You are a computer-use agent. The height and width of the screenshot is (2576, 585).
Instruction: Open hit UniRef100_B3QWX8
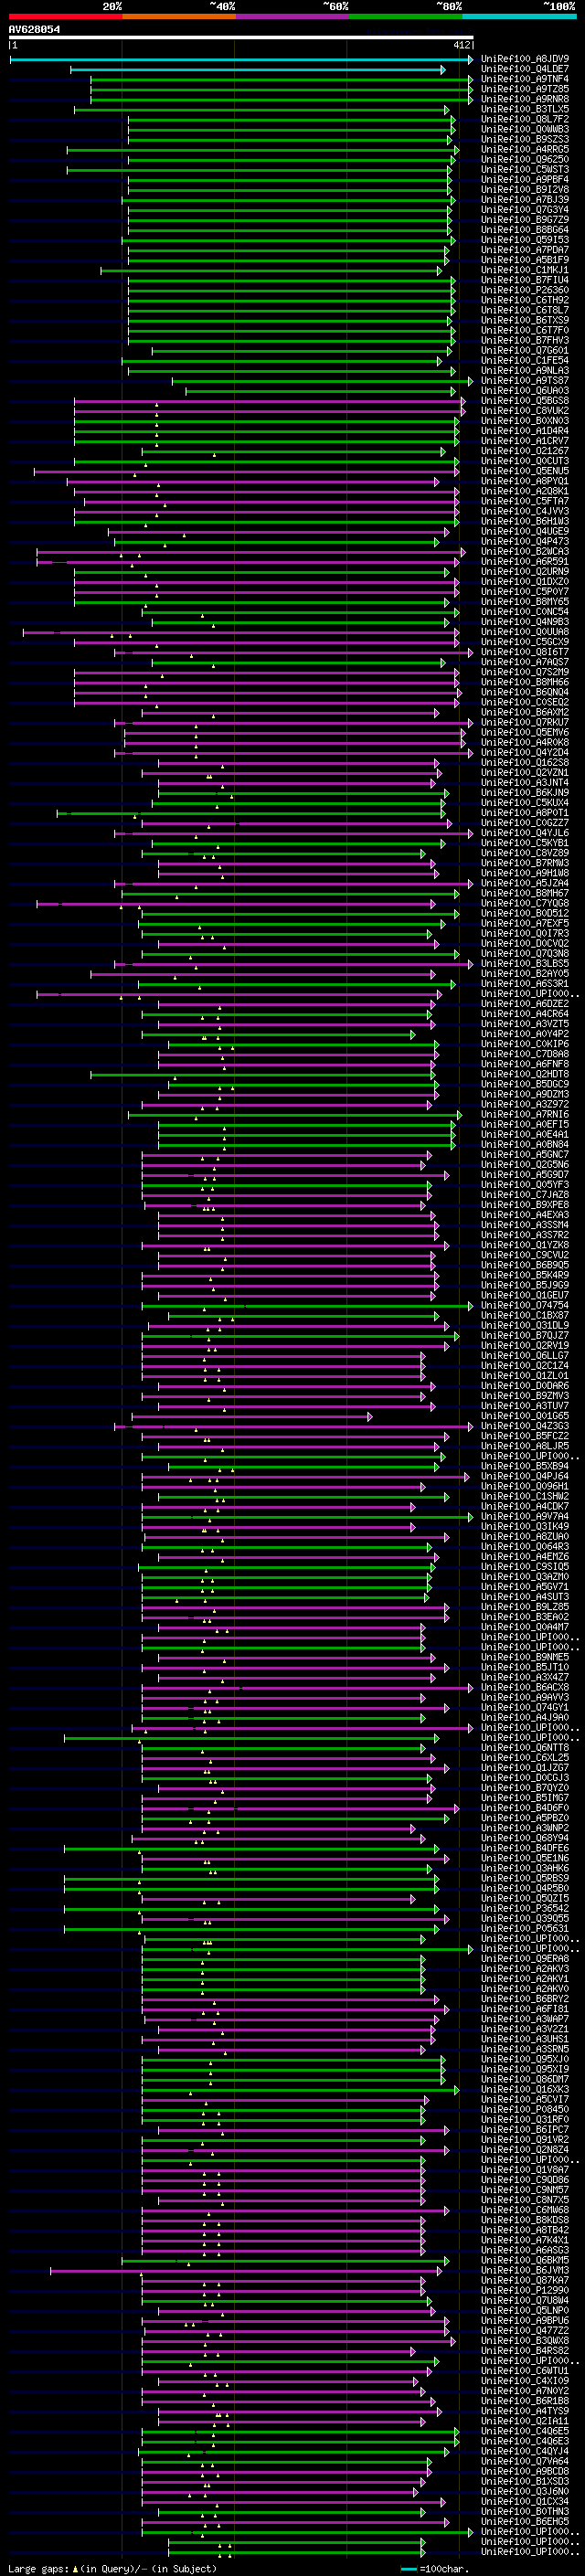pyautogui.click(x=525, y=2340)
